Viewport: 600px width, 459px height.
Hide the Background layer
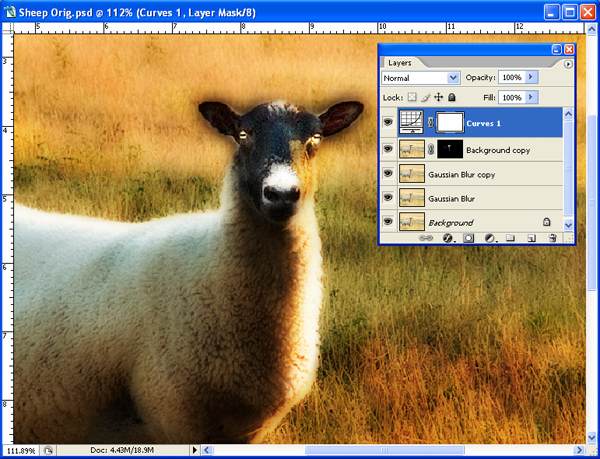pyautogui.click(x=388, y=221)
